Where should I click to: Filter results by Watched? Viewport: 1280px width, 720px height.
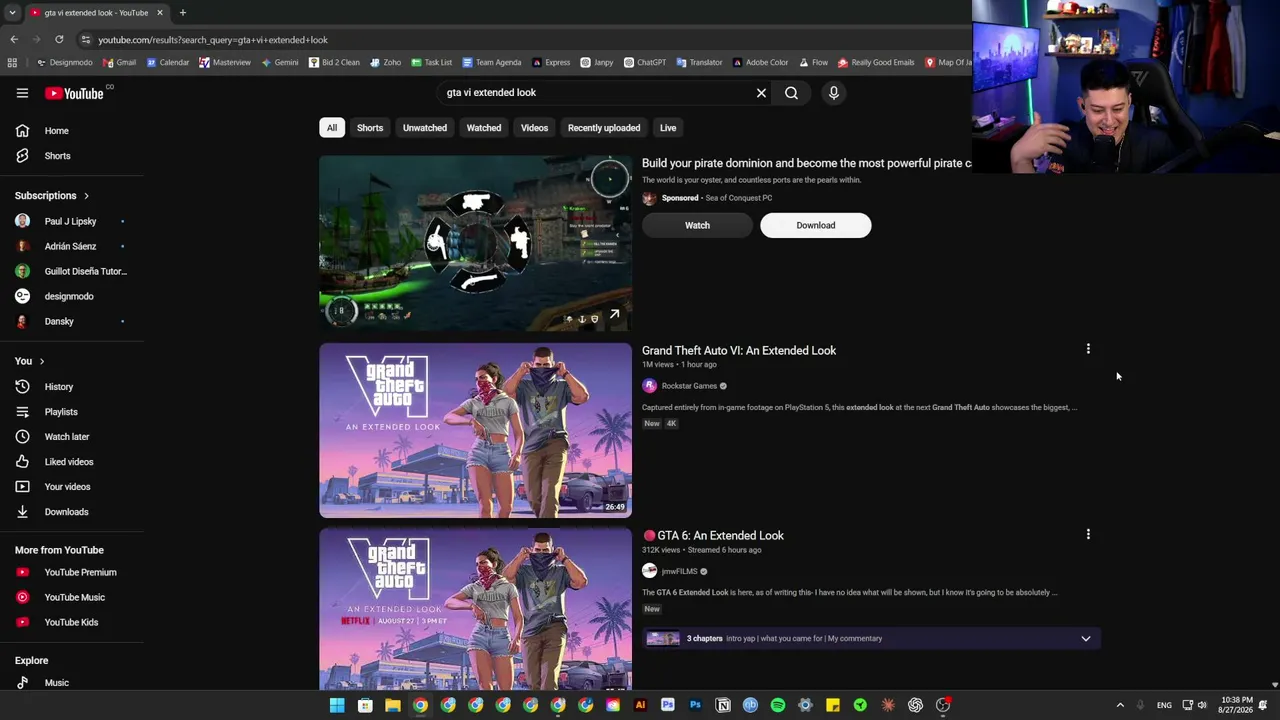(x=484, y=128)
